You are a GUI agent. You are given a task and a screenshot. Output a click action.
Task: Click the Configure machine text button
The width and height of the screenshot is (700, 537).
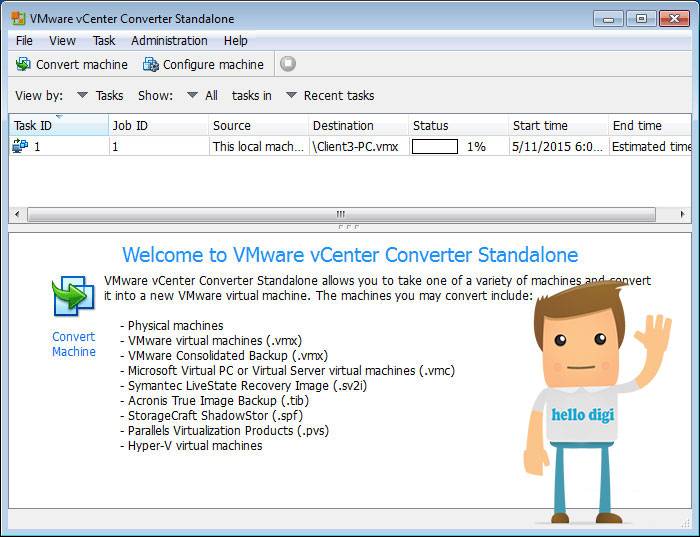(213, 65)
